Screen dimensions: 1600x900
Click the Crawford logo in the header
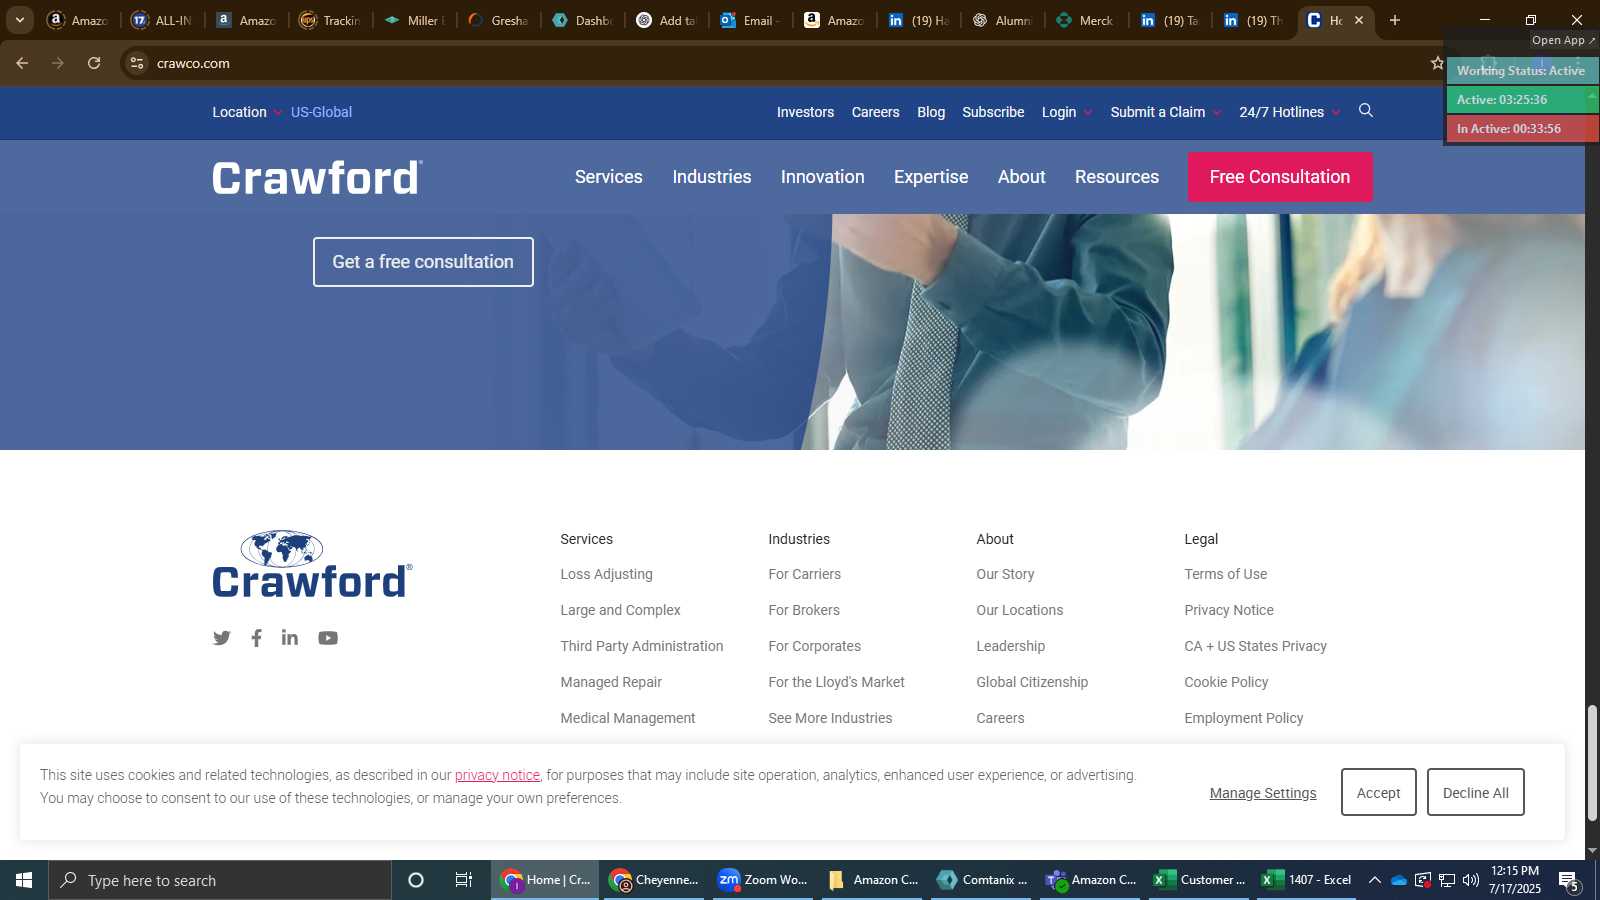pos(317,177)
